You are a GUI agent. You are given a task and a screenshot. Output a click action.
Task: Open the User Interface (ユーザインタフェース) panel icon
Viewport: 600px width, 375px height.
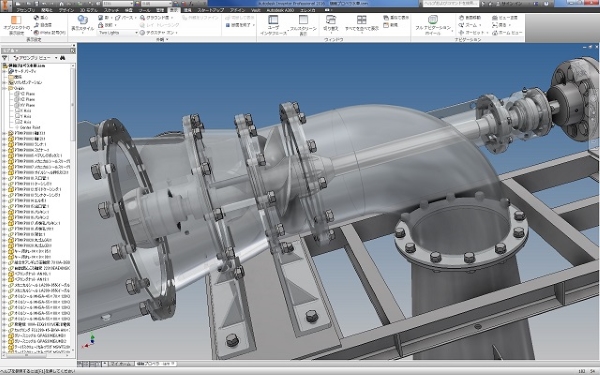click(273, 25)
